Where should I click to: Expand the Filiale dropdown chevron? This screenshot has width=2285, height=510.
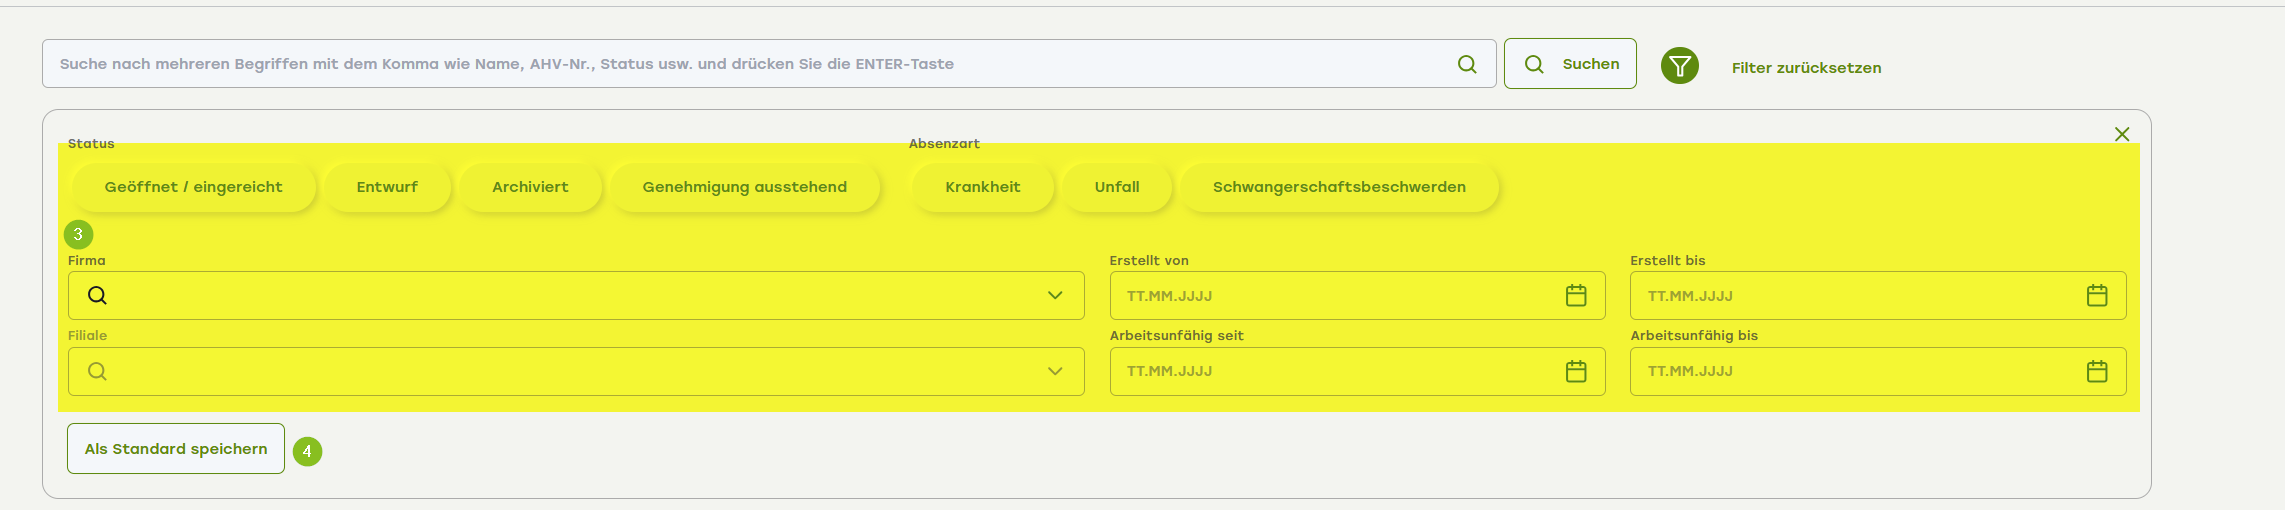point(1055,371)
